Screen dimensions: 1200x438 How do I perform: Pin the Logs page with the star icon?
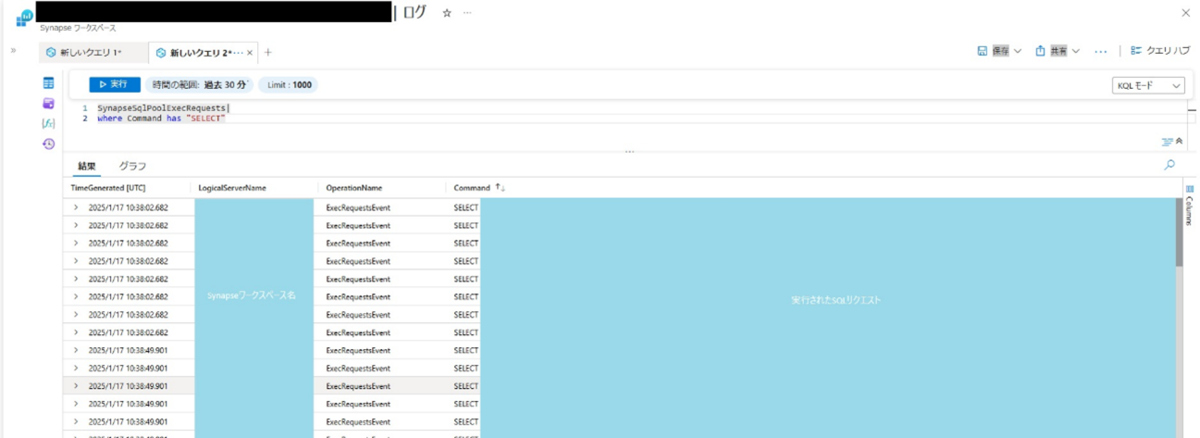tap(446, 12)
